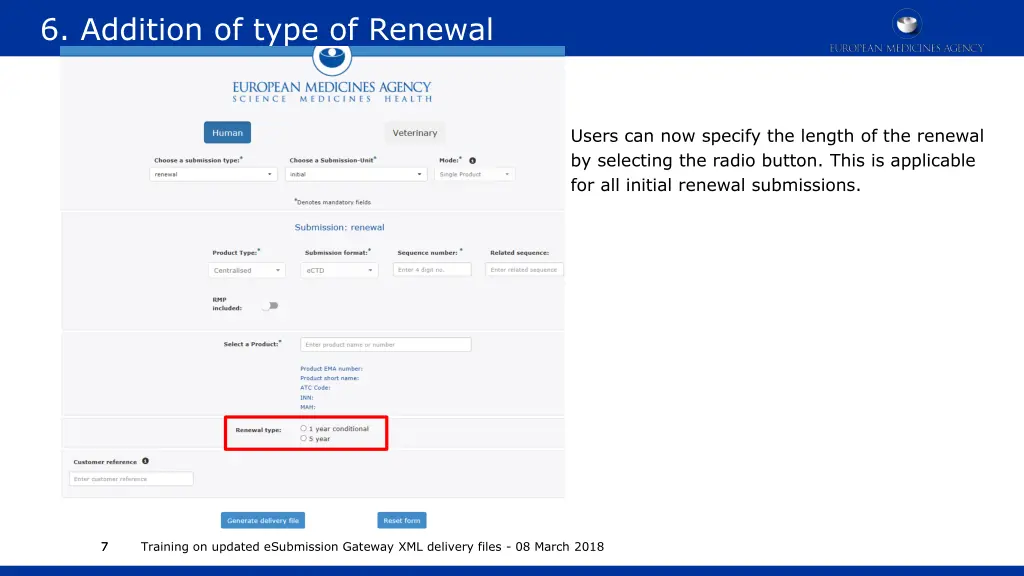Click the Reset form button
The width and height of the screenshot is (1024, 576).
[402, 520]
